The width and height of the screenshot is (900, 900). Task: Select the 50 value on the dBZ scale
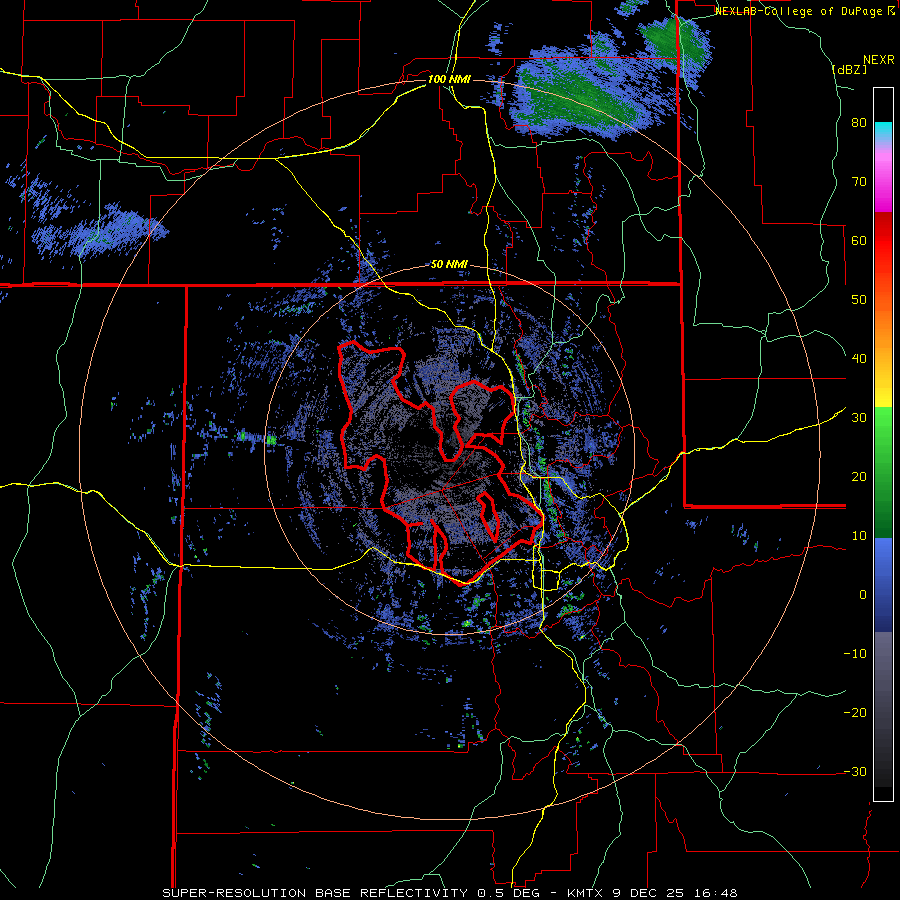click(x=859, y=300)
